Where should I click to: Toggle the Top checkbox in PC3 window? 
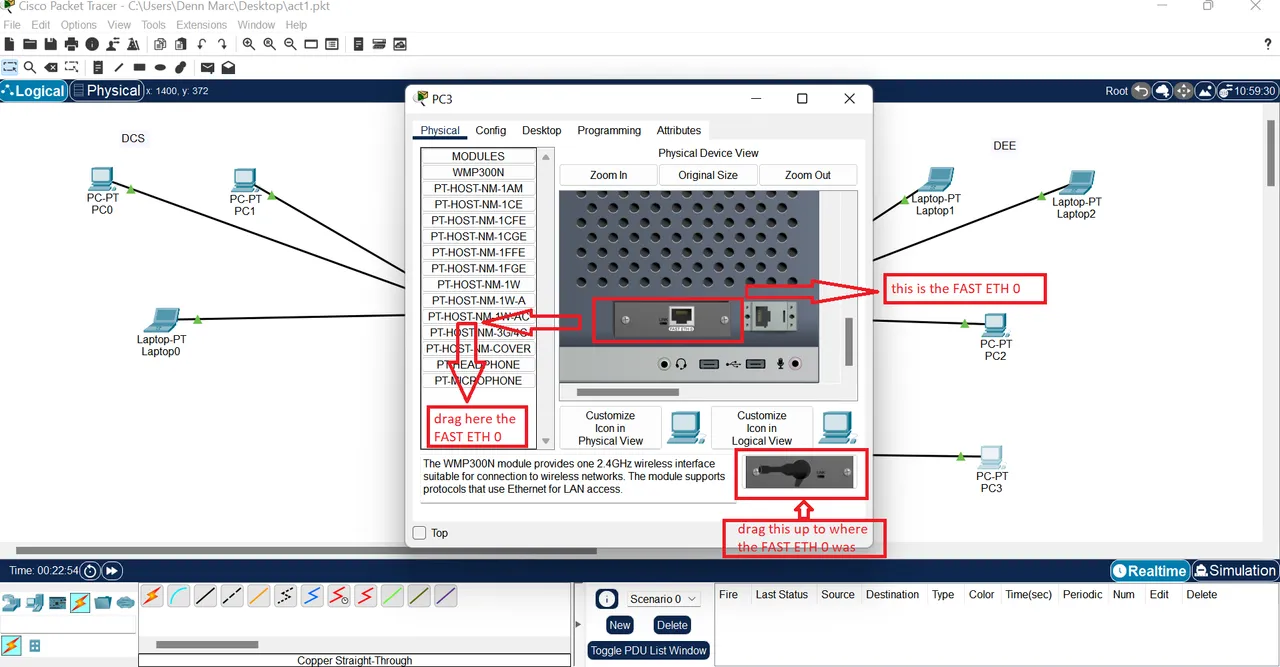420,533
